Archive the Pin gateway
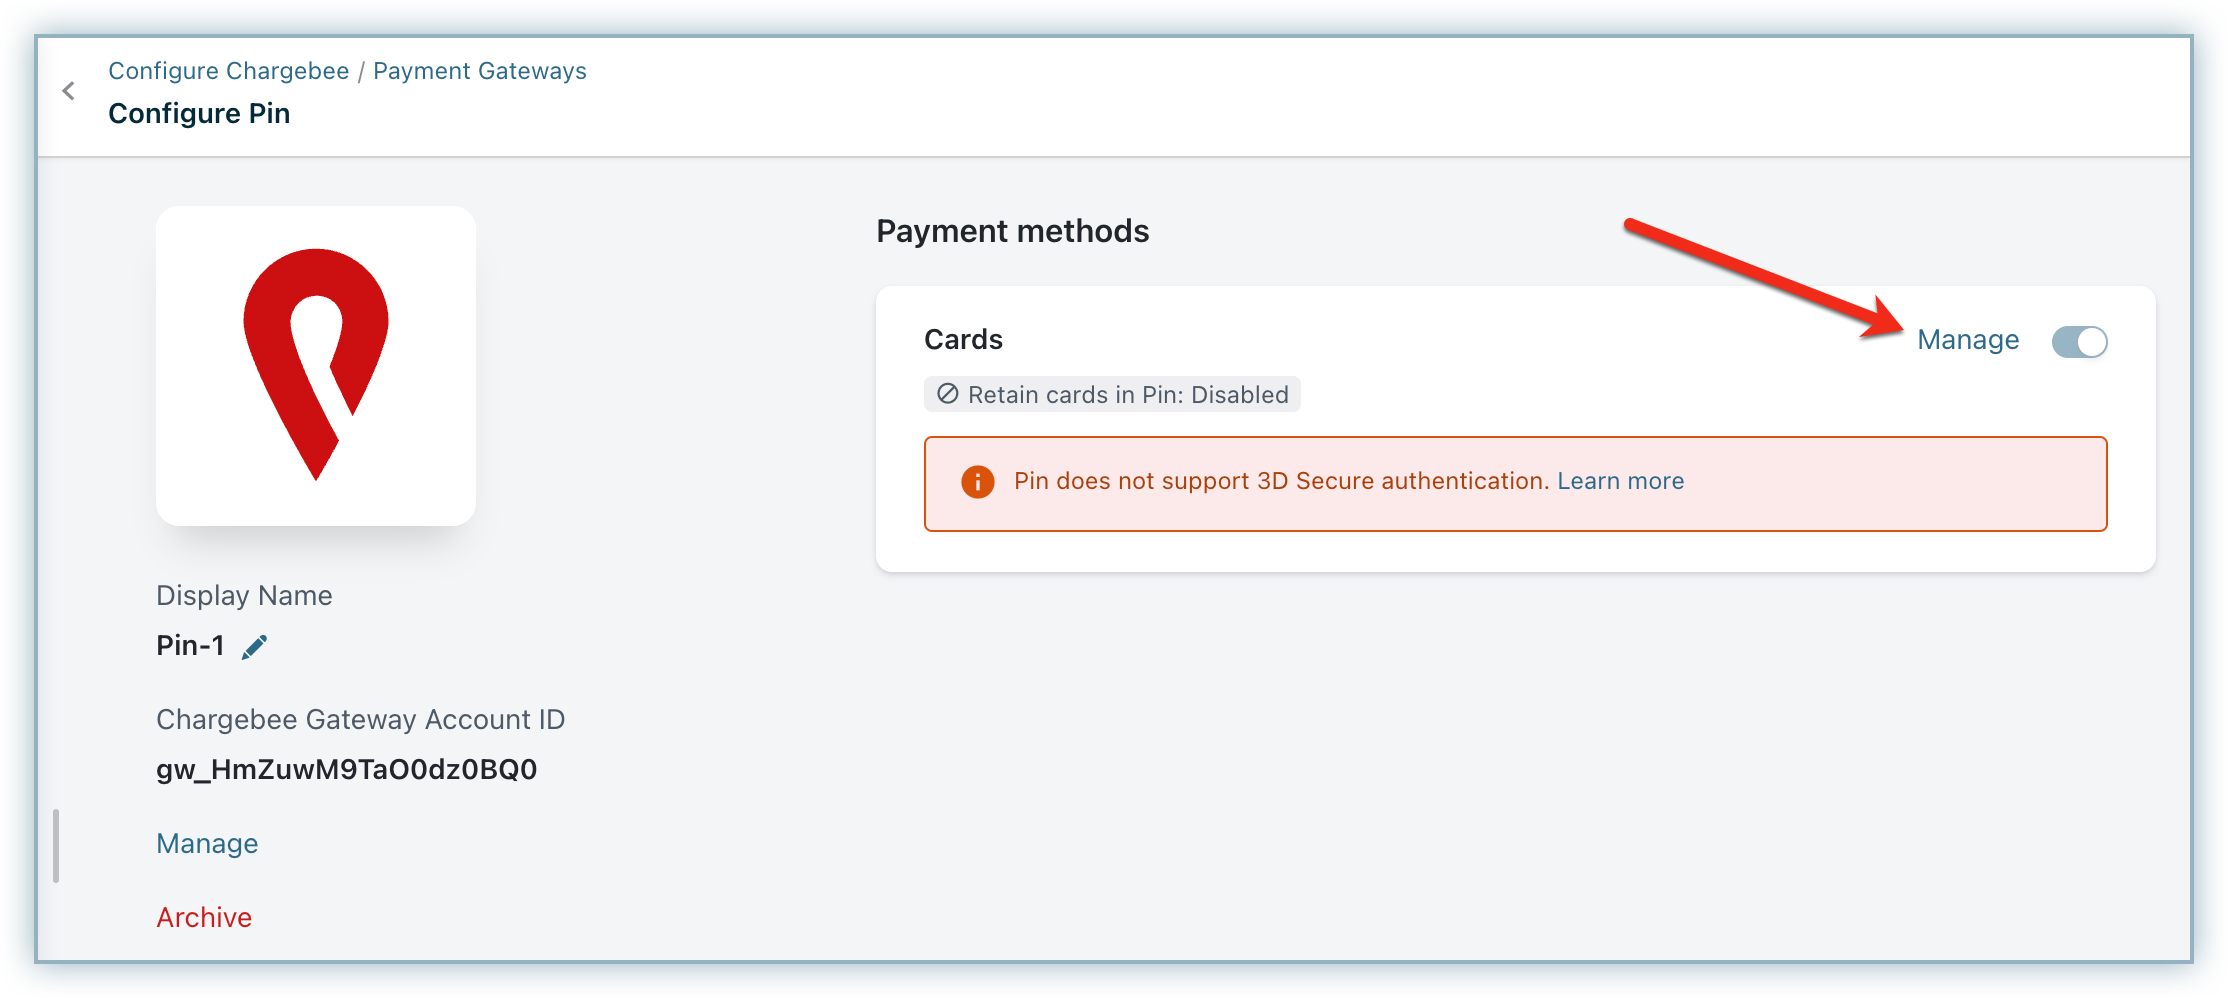The image size is (2228, 998). tap(204, 917)
